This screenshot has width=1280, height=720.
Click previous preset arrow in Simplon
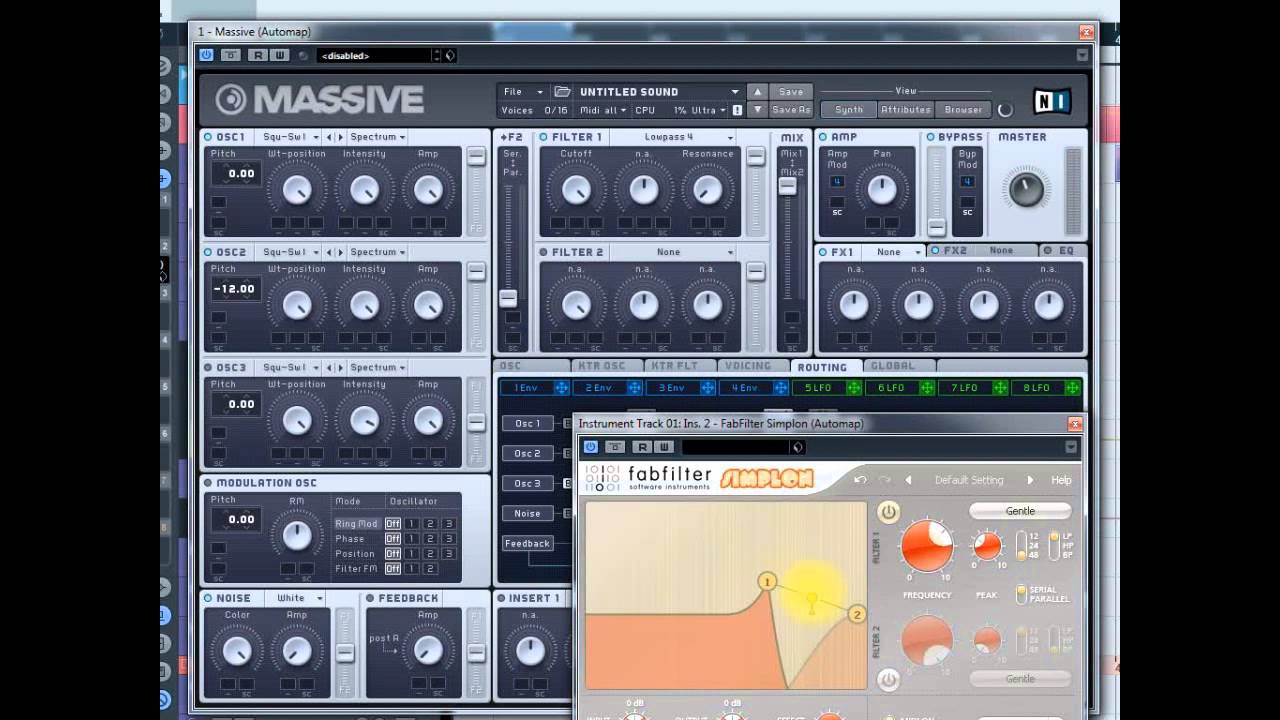point(908,480)
